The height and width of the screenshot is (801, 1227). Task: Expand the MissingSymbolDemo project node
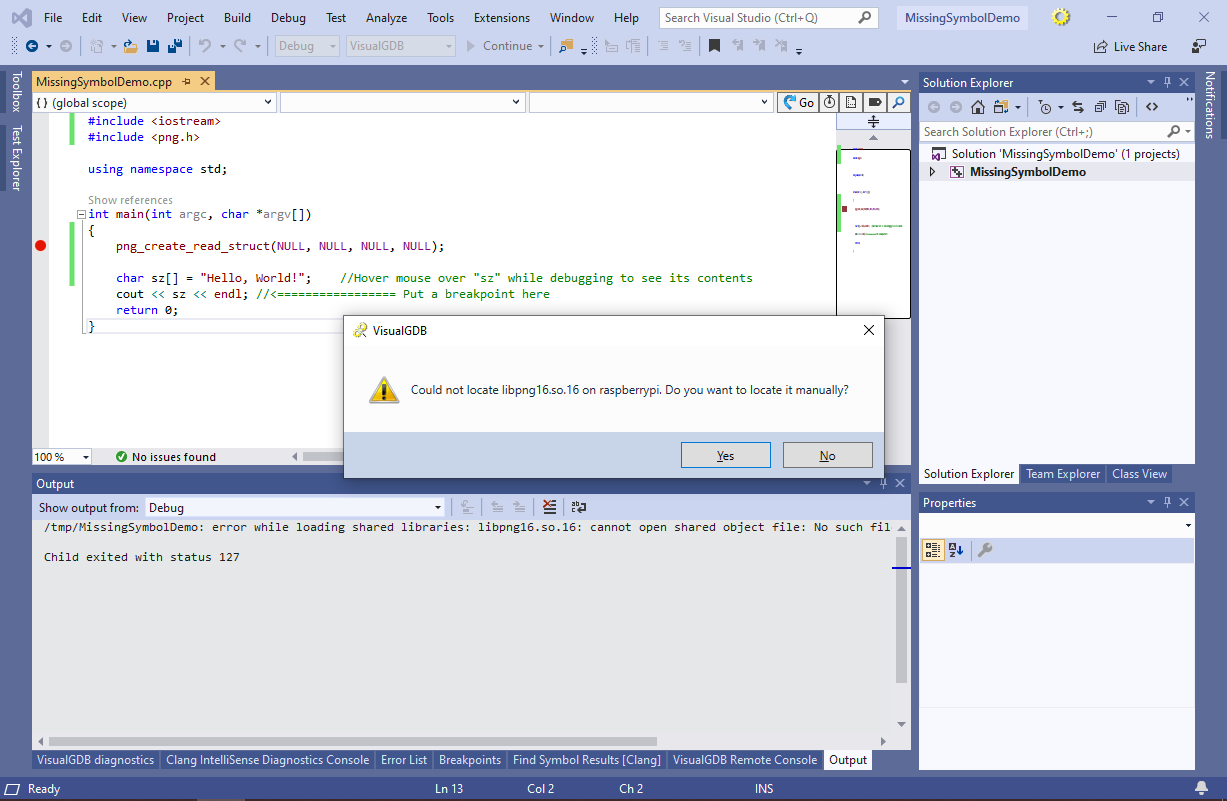coord(933,172)
